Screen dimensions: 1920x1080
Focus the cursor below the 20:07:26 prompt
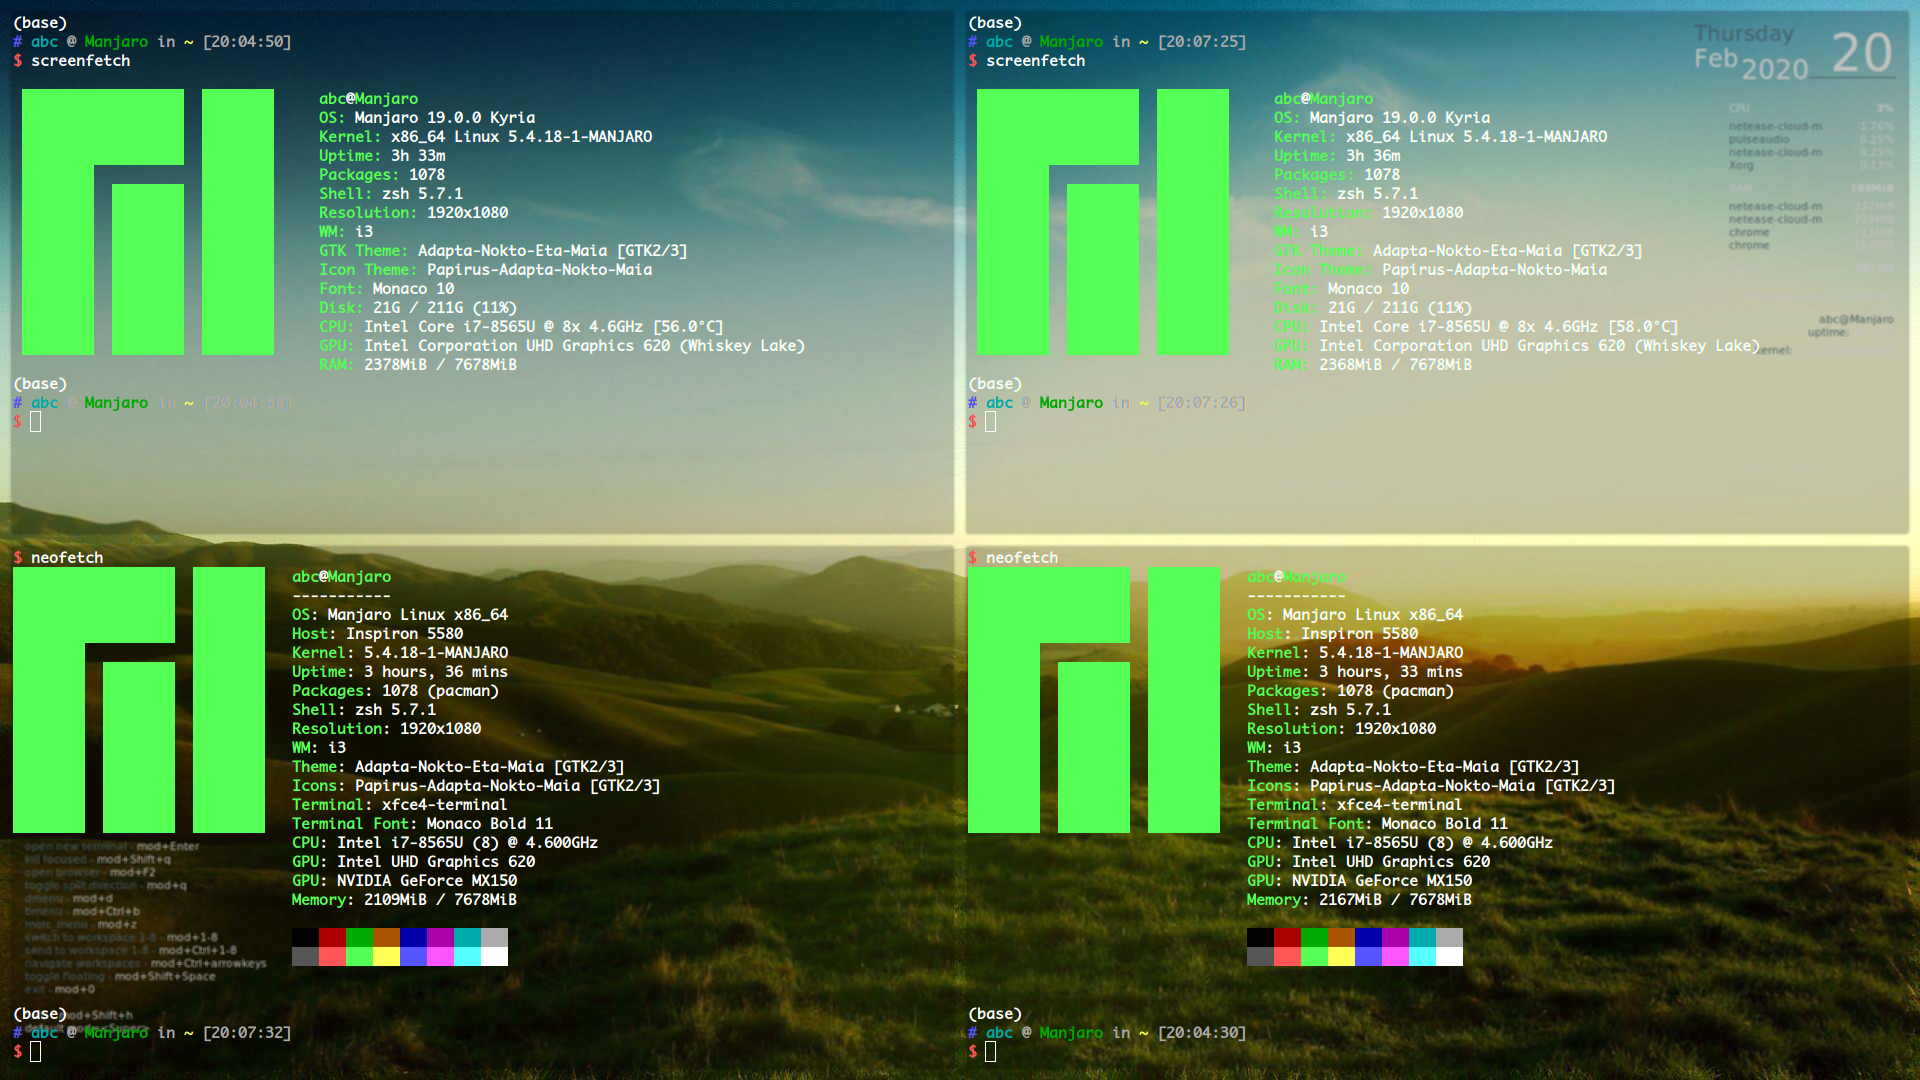click(991, 422)
